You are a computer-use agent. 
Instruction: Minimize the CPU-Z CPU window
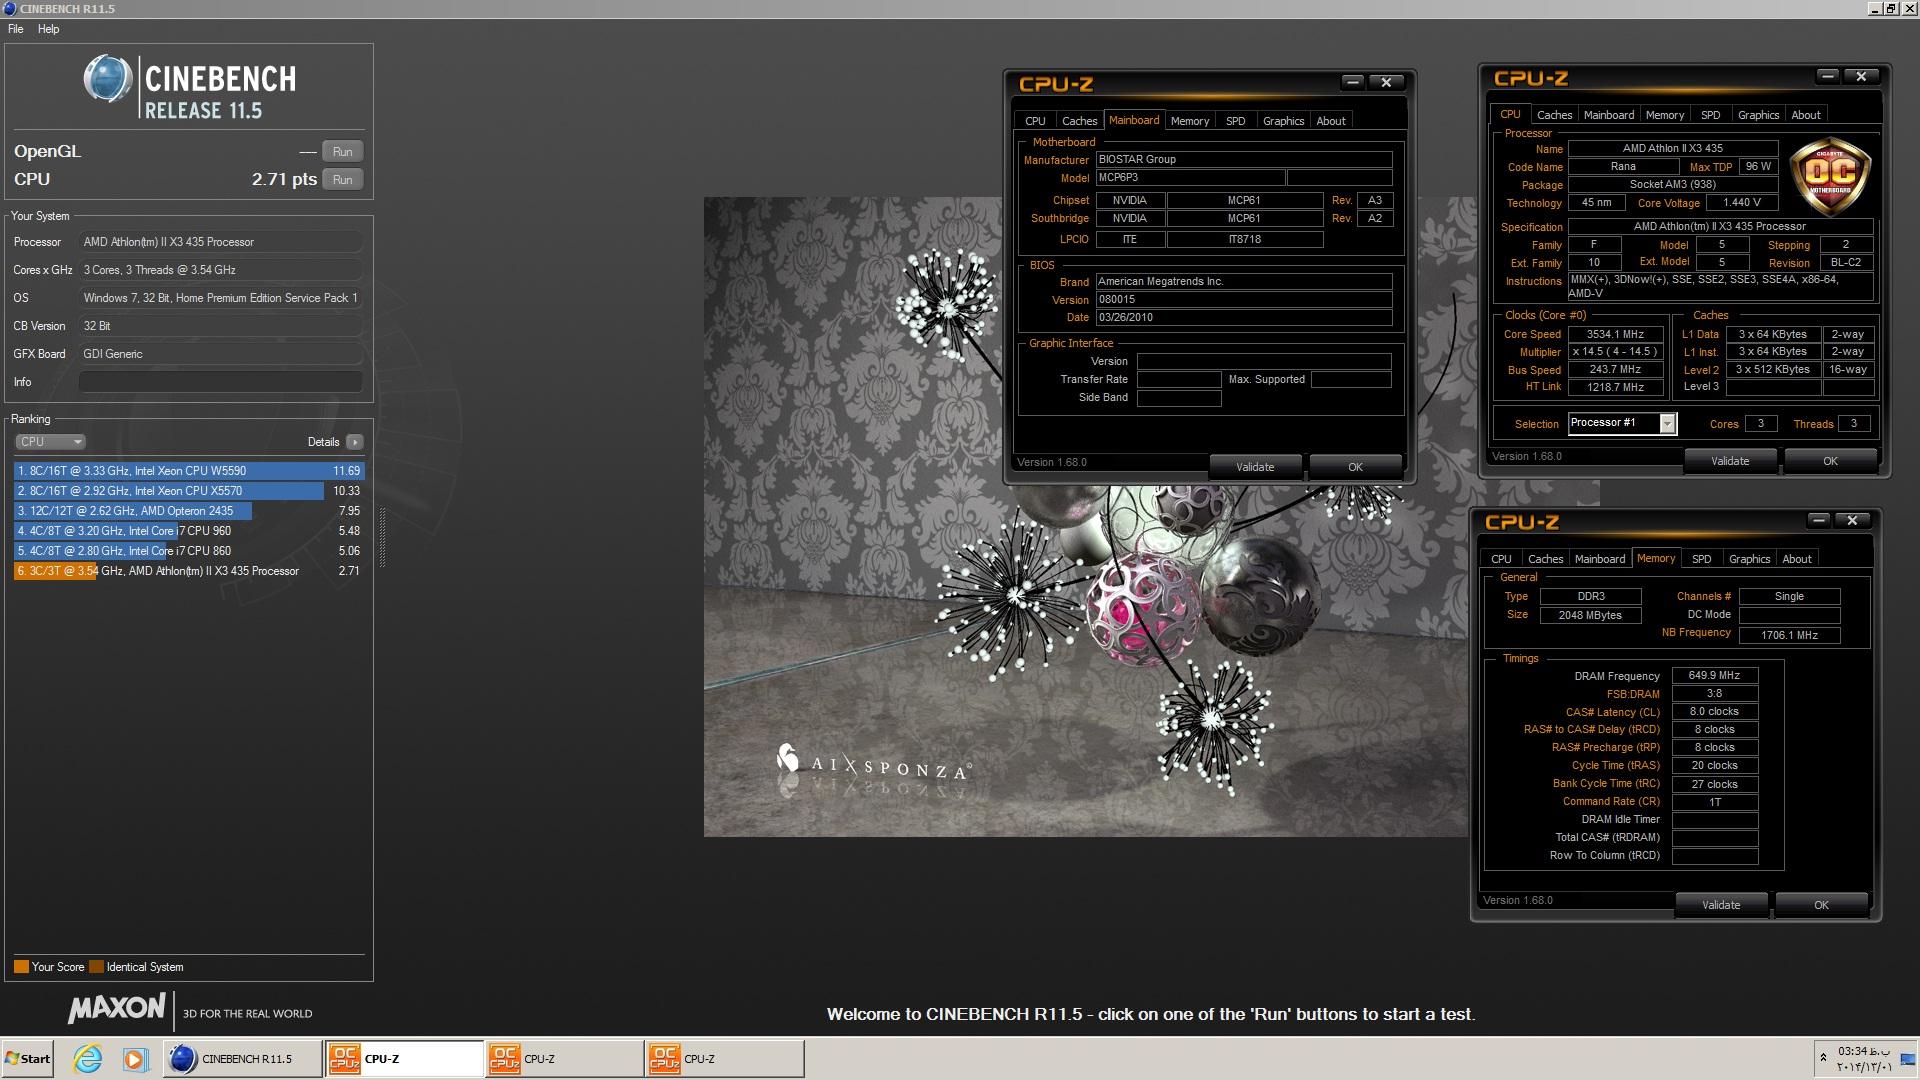click(x=1828, y=76)
